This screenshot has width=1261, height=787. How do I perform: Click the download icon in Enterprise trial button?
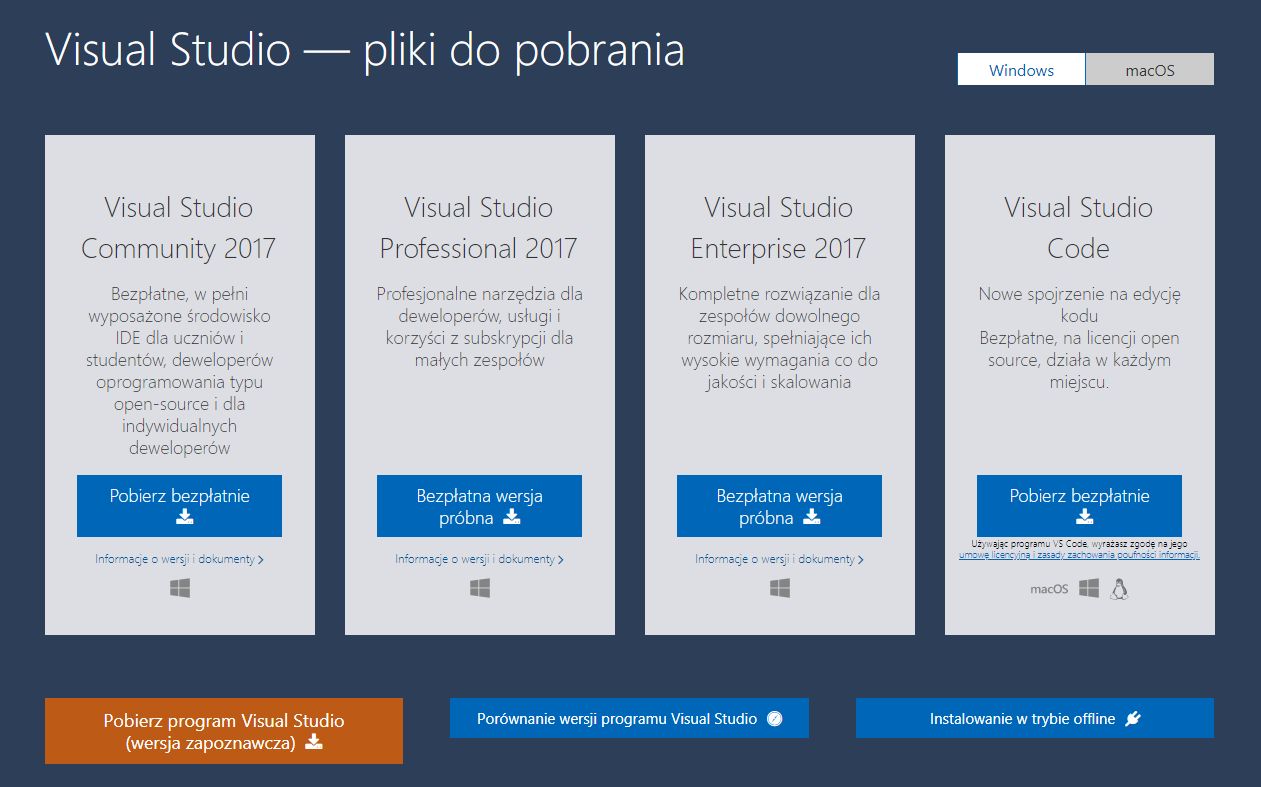pos(811,517)
